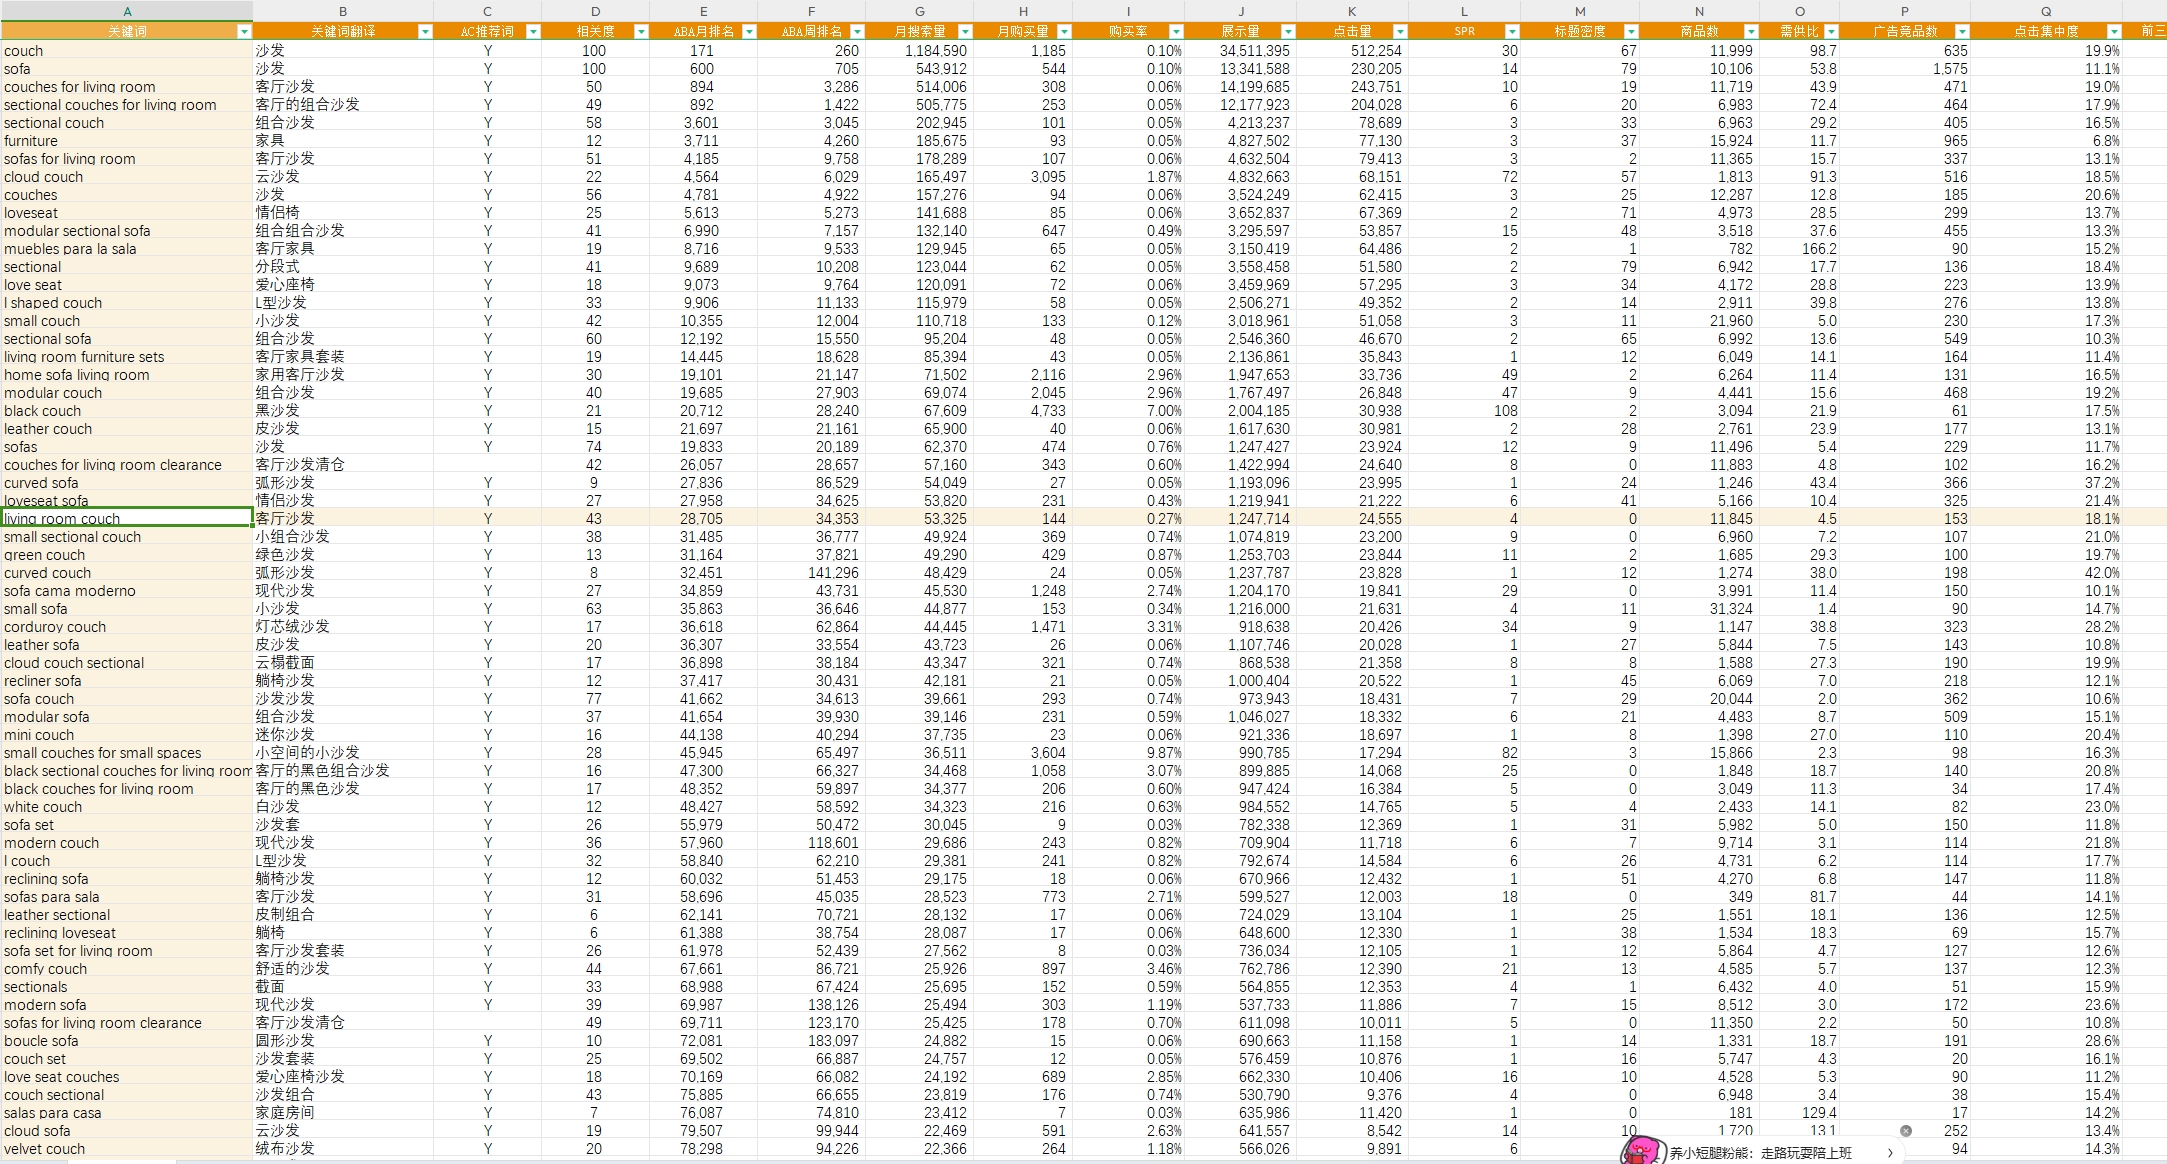Select the 'modular sectional sofa' cell
2167x1164 pixels.
127,230
